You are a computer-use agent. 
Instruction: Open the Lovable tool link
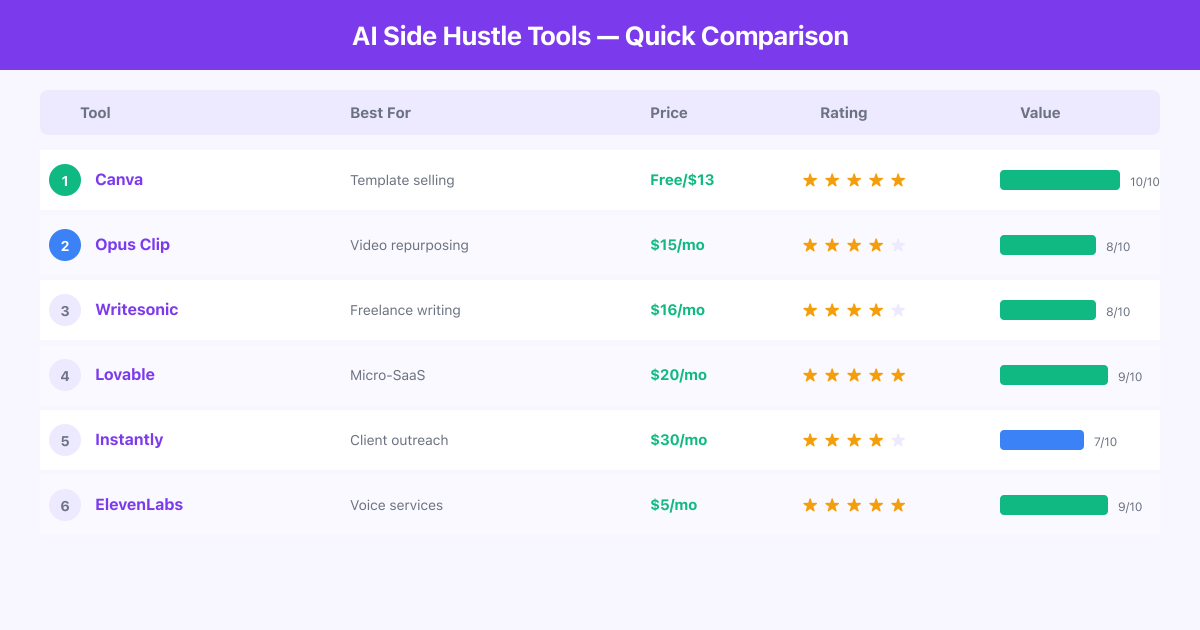pos(125,375)
